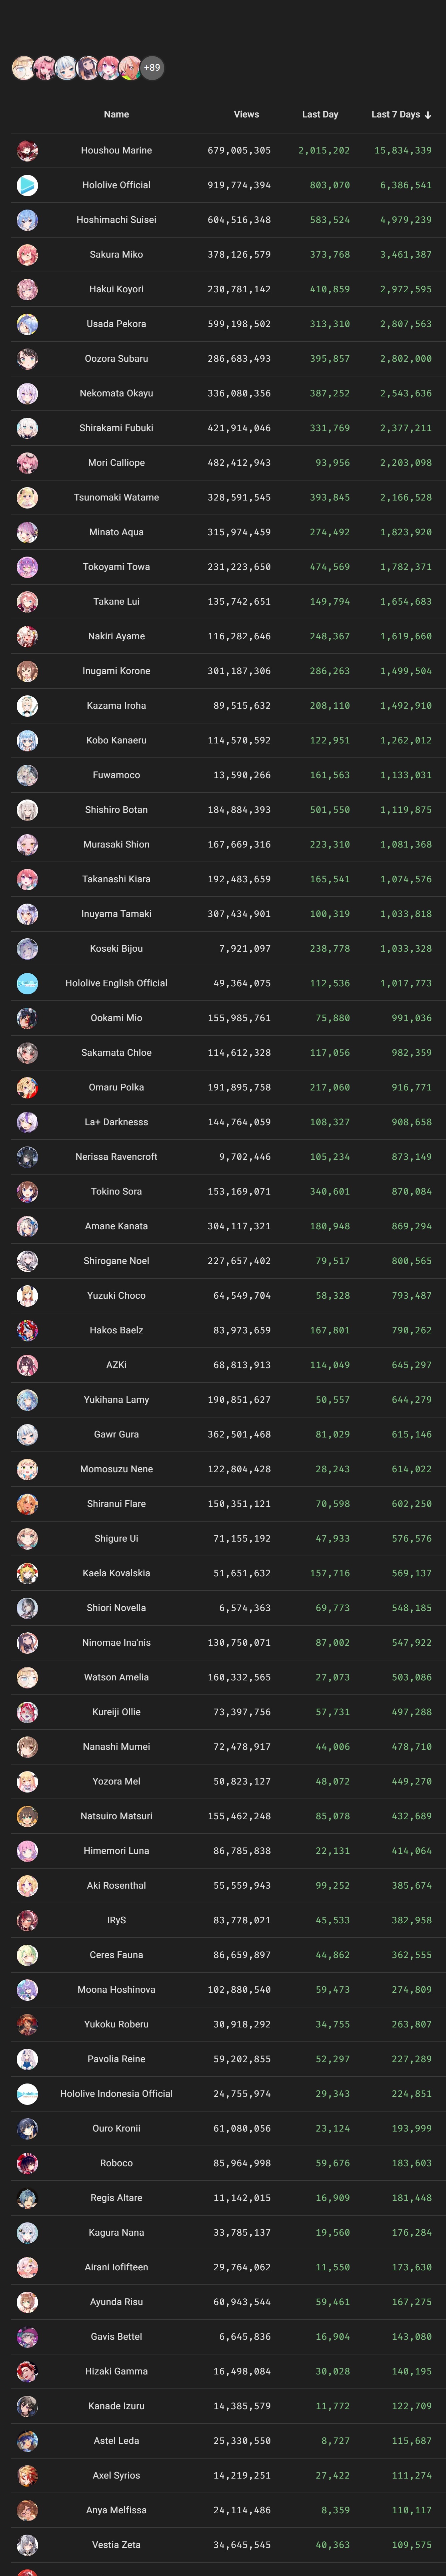The height and width of the screenshot is (2576, 446).
Task: Sort table by Name column header
Action: (116, 114)
